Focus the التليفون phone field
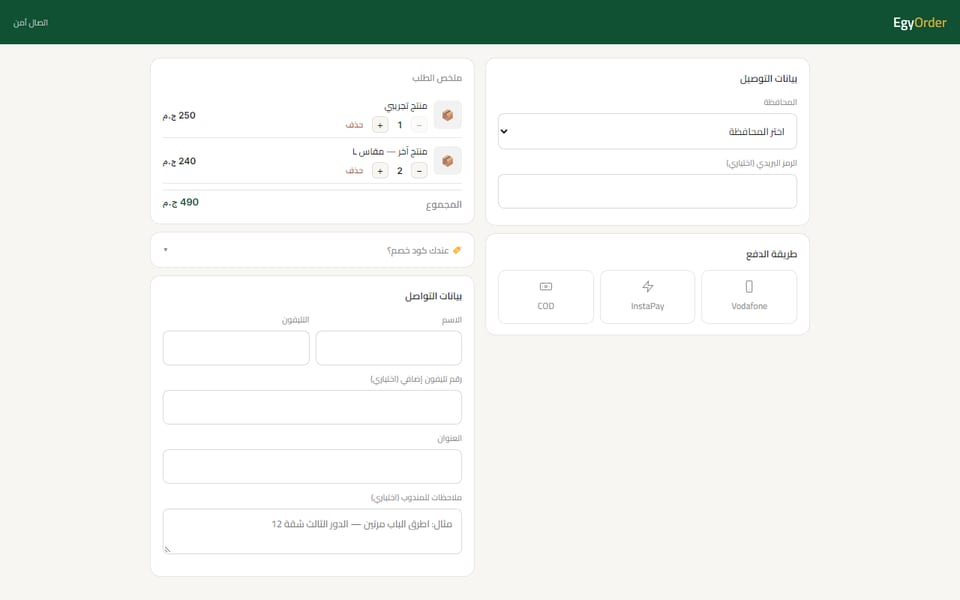 (236, 348)
